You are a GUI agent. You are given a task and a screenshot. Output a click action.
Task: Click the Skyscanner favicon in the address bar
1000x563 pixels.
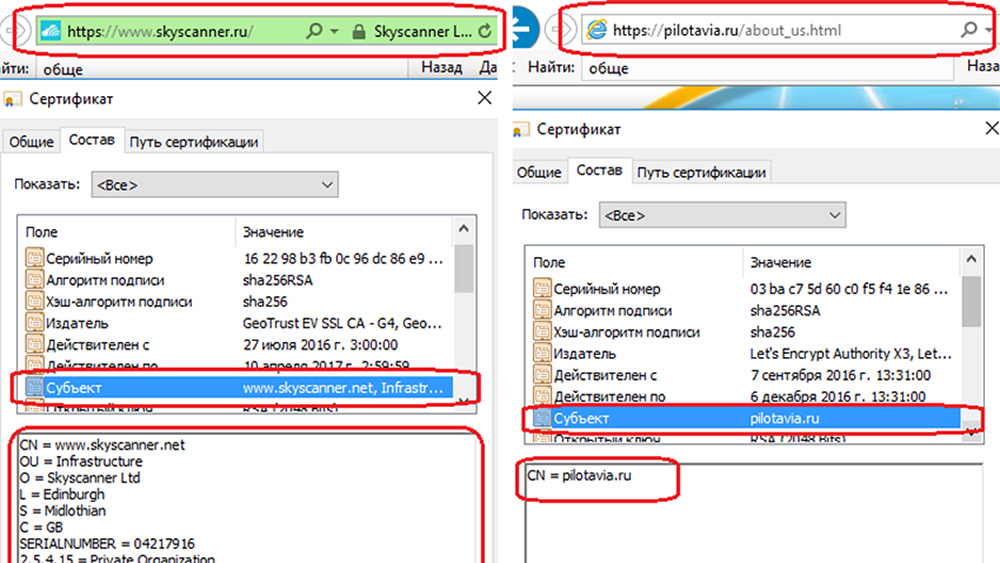click(x=49, y=31)
